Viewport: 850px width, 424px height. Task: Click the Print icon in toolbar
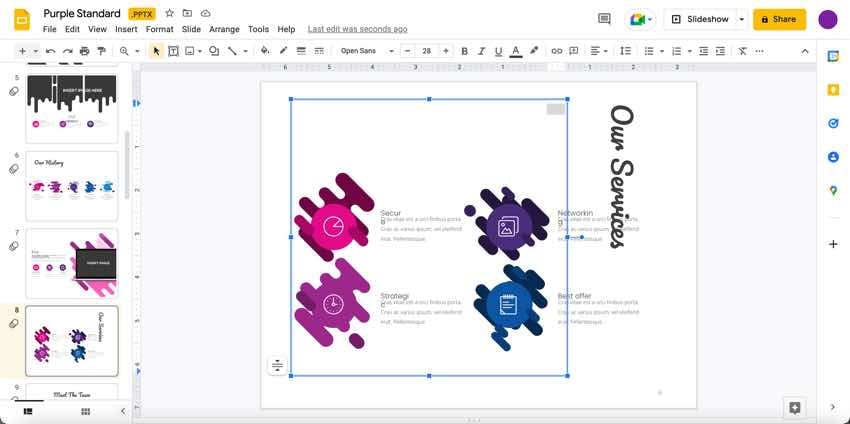[84, 51]
